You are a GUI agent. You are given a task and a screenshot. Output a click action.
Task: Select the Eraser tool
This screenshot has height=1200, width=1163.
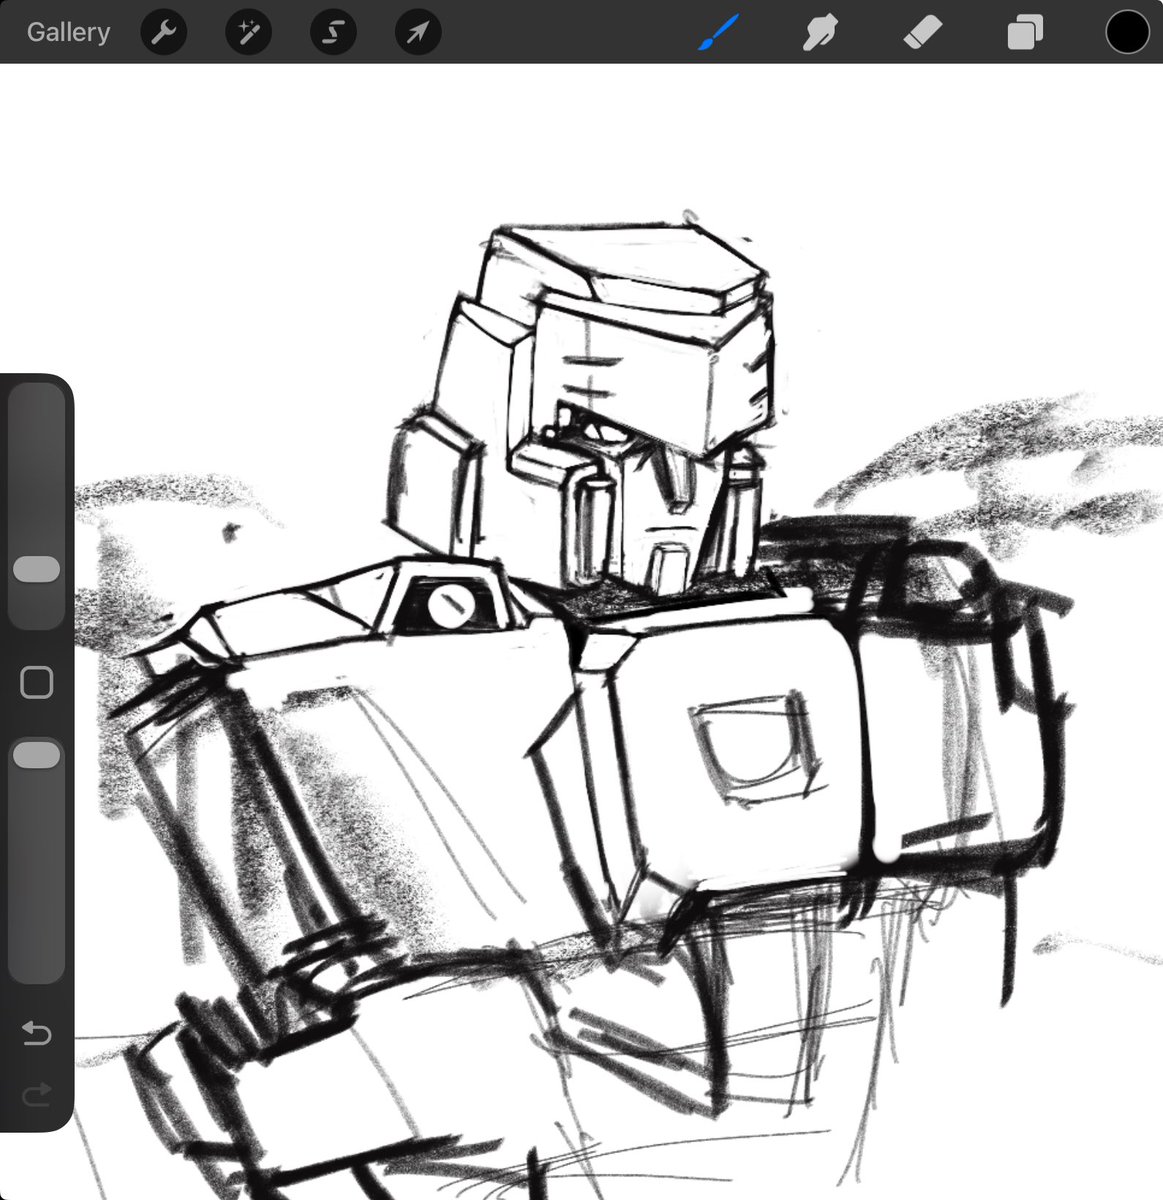pos(922,33)
